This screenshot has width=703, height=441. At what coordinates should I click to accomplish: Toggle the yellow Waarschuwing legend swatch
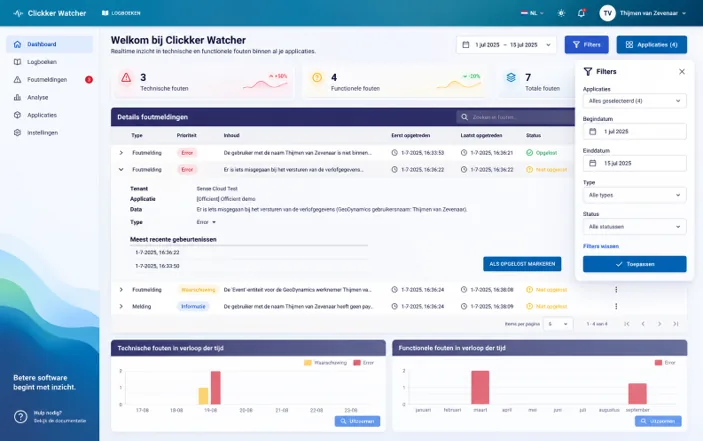click(x=308, y=363)
